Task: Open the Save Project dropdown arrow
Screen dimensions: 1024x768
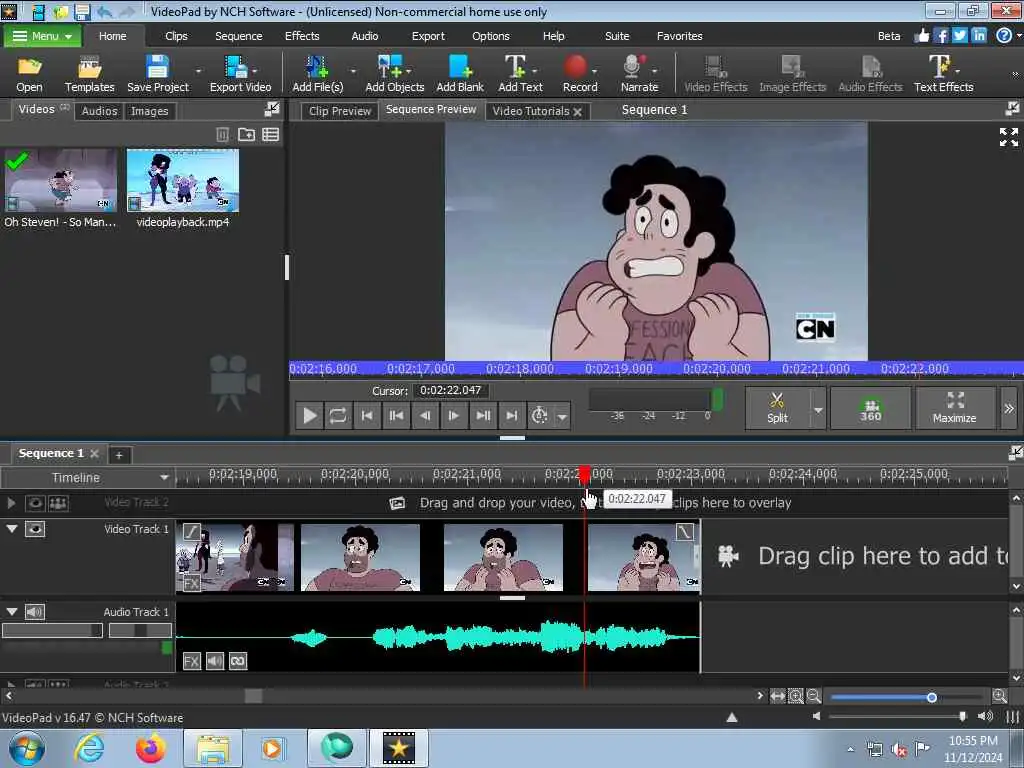Action: click(x=199, y=71)
